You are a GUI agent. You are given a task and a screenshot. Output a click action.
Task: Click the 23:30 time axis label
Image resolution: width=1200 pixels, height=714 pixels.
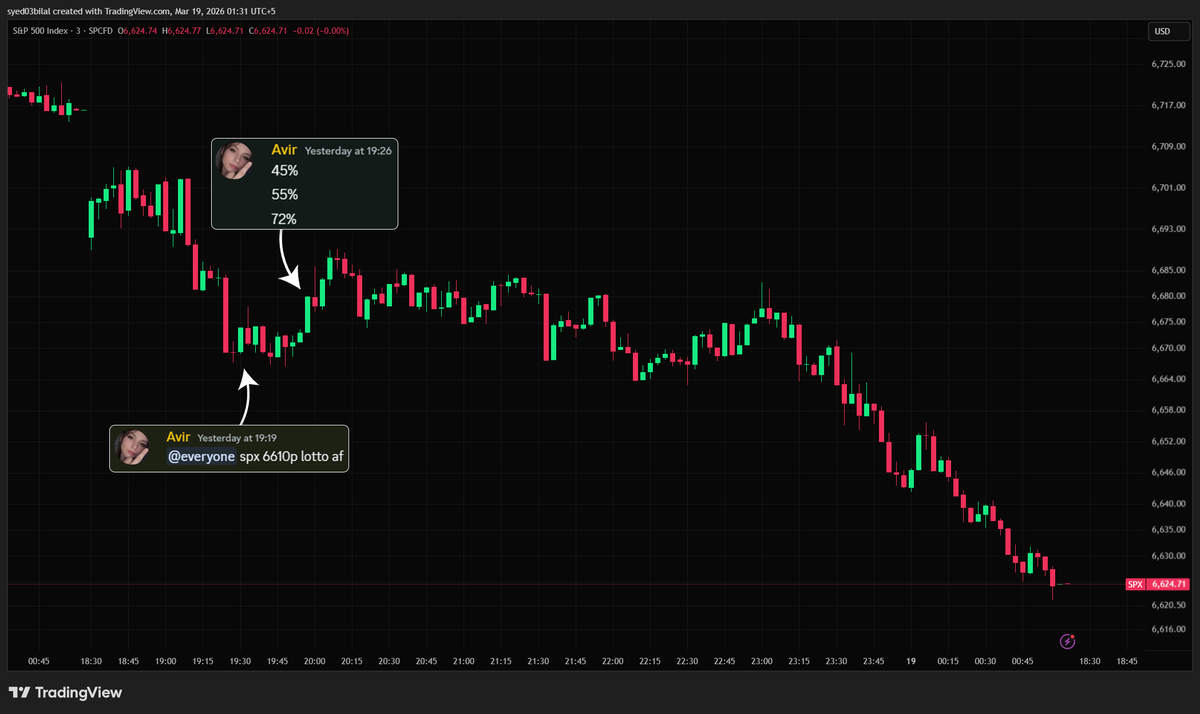coord(836,661)
